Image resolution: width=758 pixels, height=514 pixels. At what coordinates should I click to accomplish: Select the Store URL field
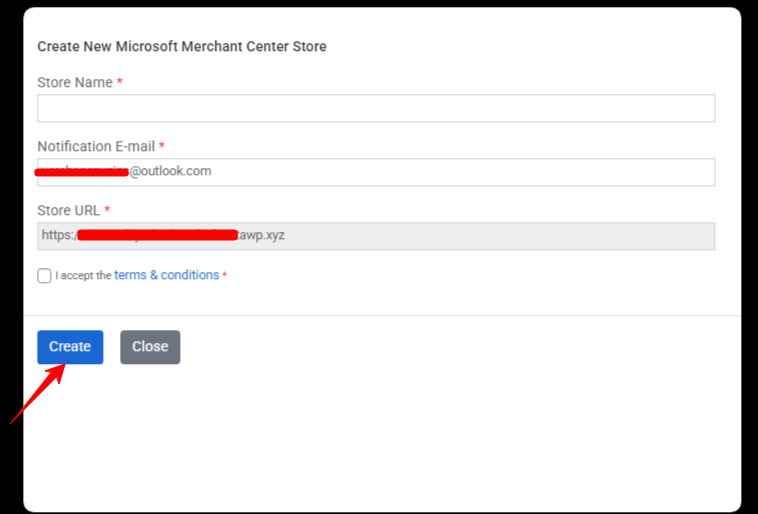coord(376,236)
